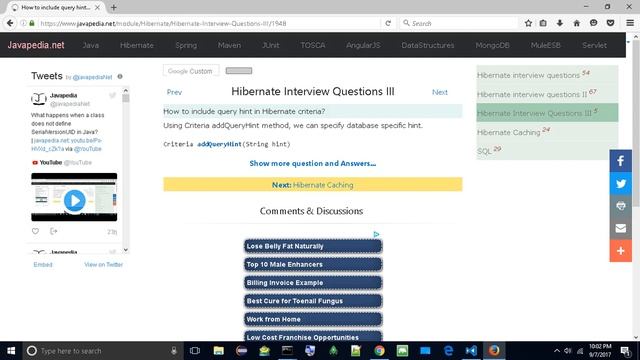The image size is (640, 360).
Task: Click the Google Custom search input field
Action: 191,71
